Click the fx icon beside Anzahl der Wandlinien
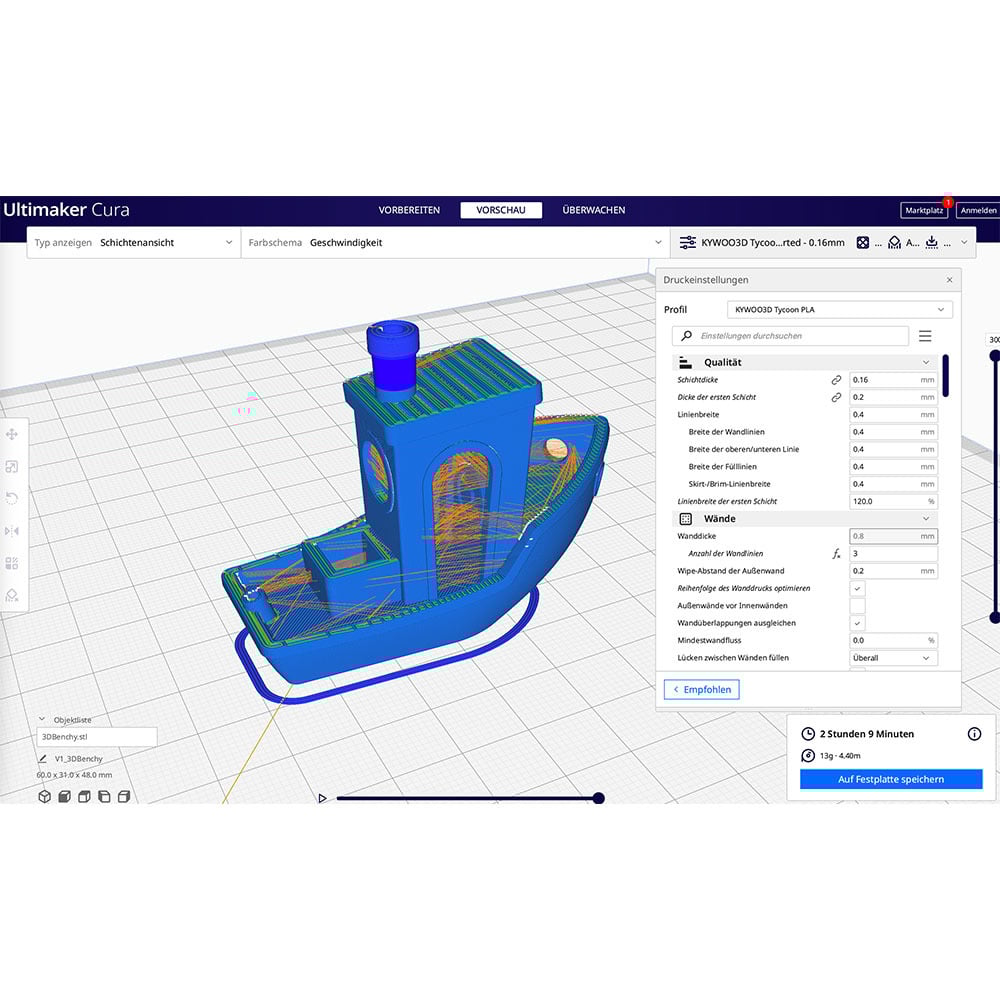 tap(836, 554)
